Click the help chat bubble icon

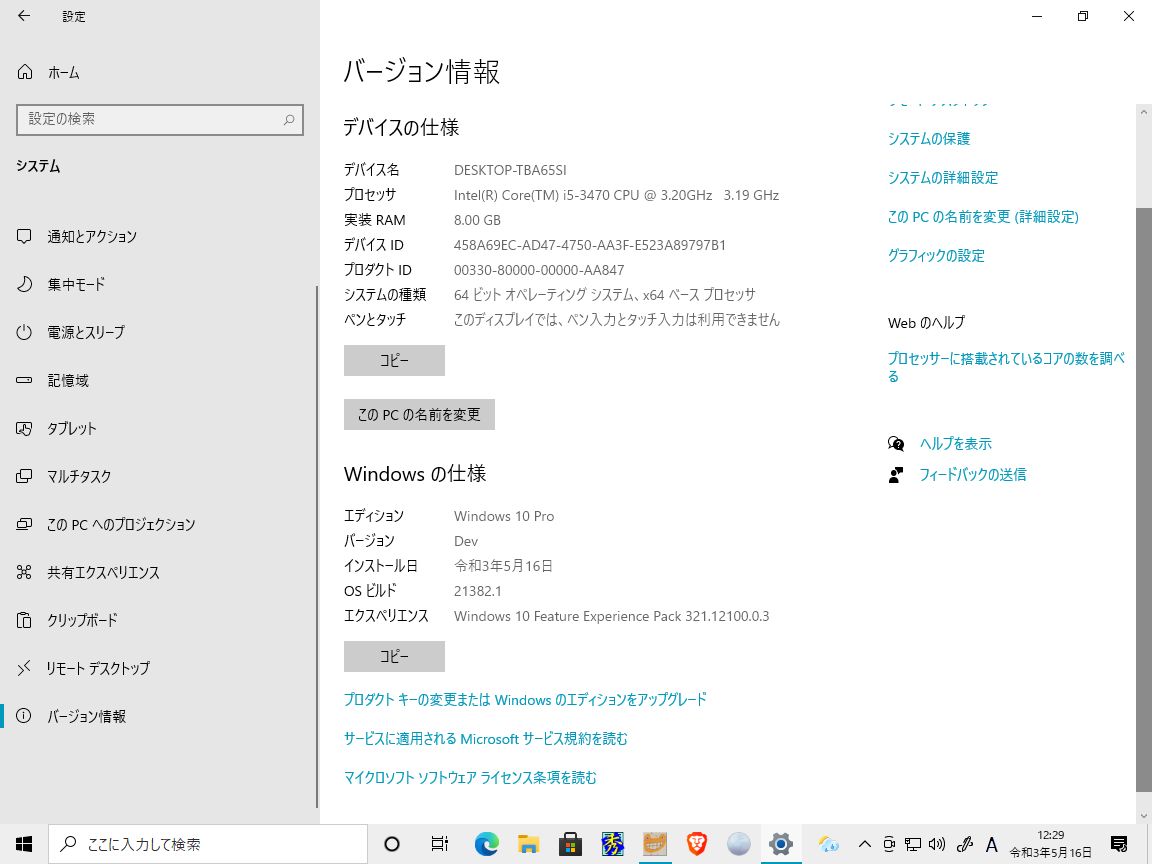(x=896, y=444)
